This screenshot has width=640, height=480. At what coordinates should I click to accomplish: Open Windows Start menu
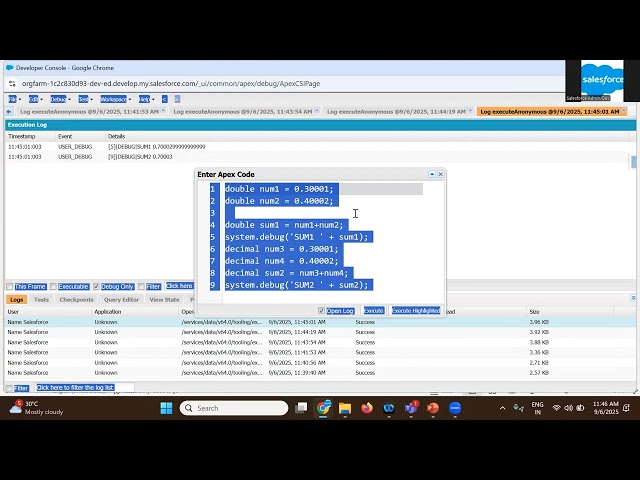pyautogui.click(x=166, y=408)
